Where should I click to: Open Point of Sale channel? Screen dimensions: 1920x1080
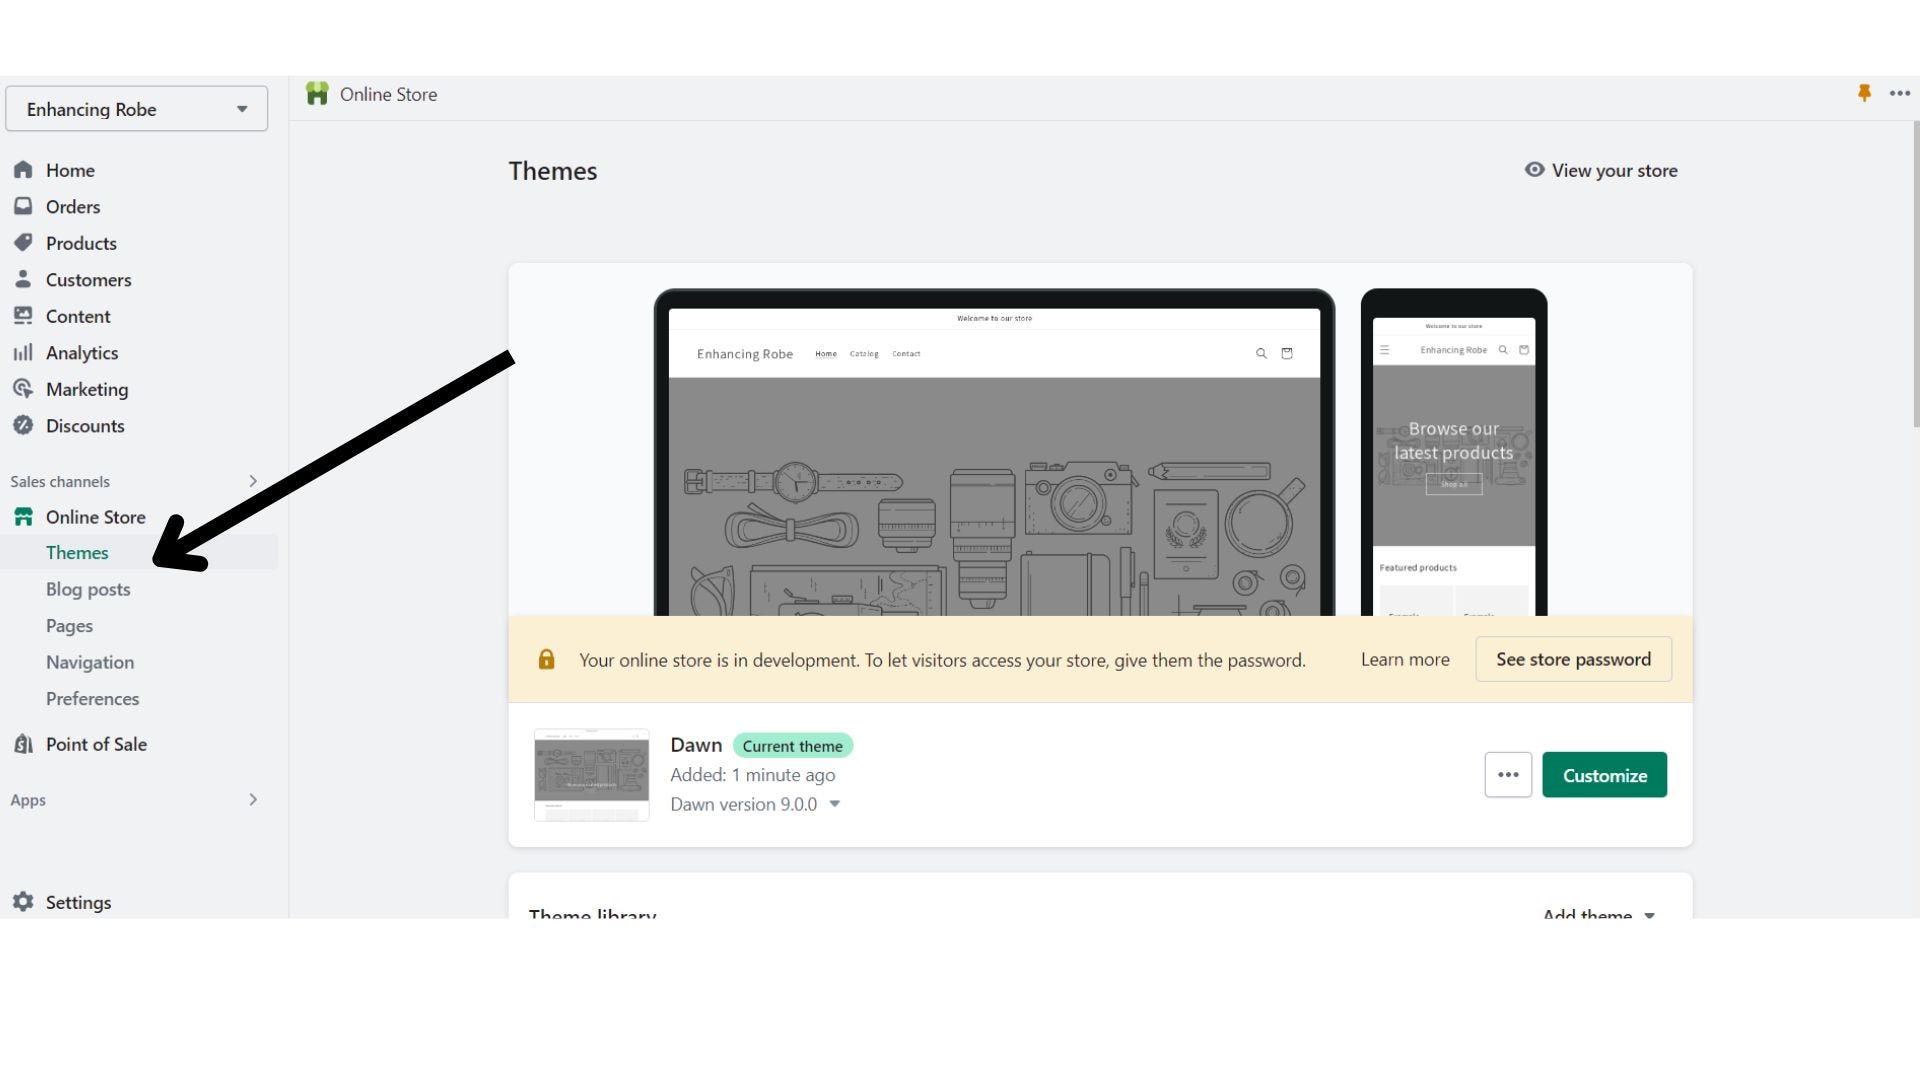point(96,744)
